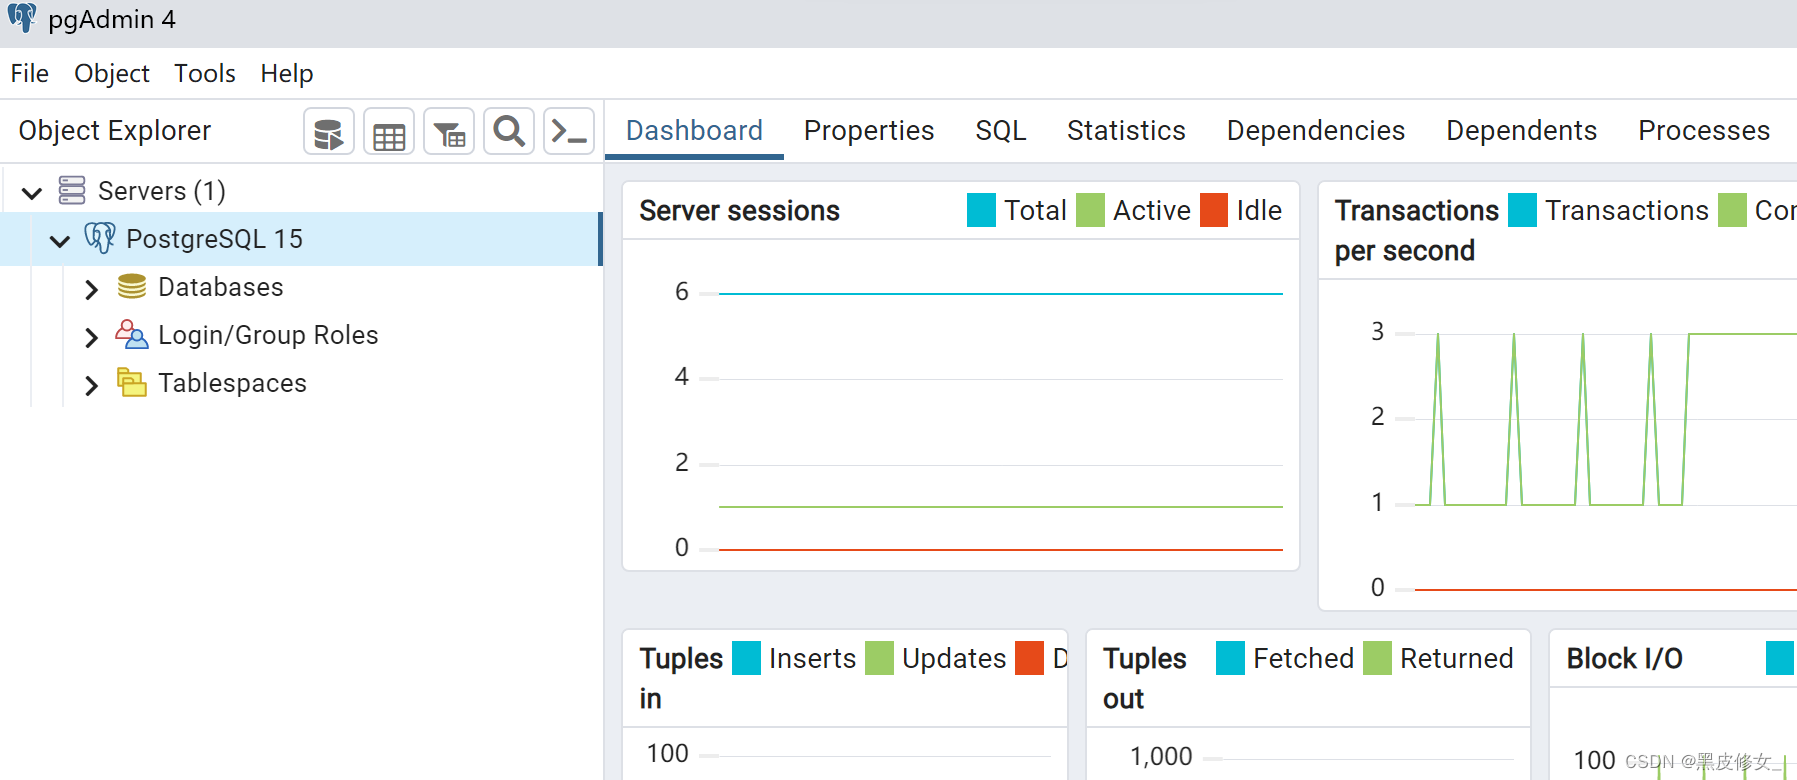Switch to the Processes tab
Viewport: 1797px width, 780px height.
coord(1704,130)
